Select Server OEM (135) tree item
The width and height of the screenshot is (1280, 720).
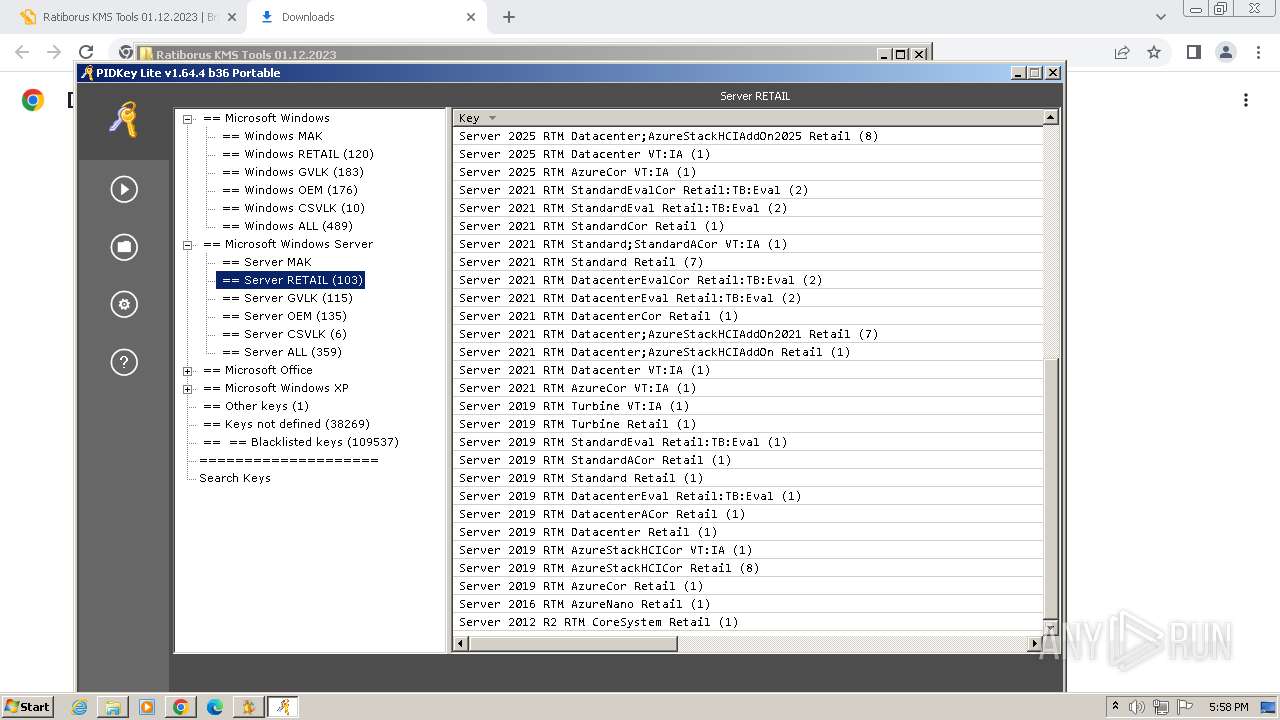(284, 316)
